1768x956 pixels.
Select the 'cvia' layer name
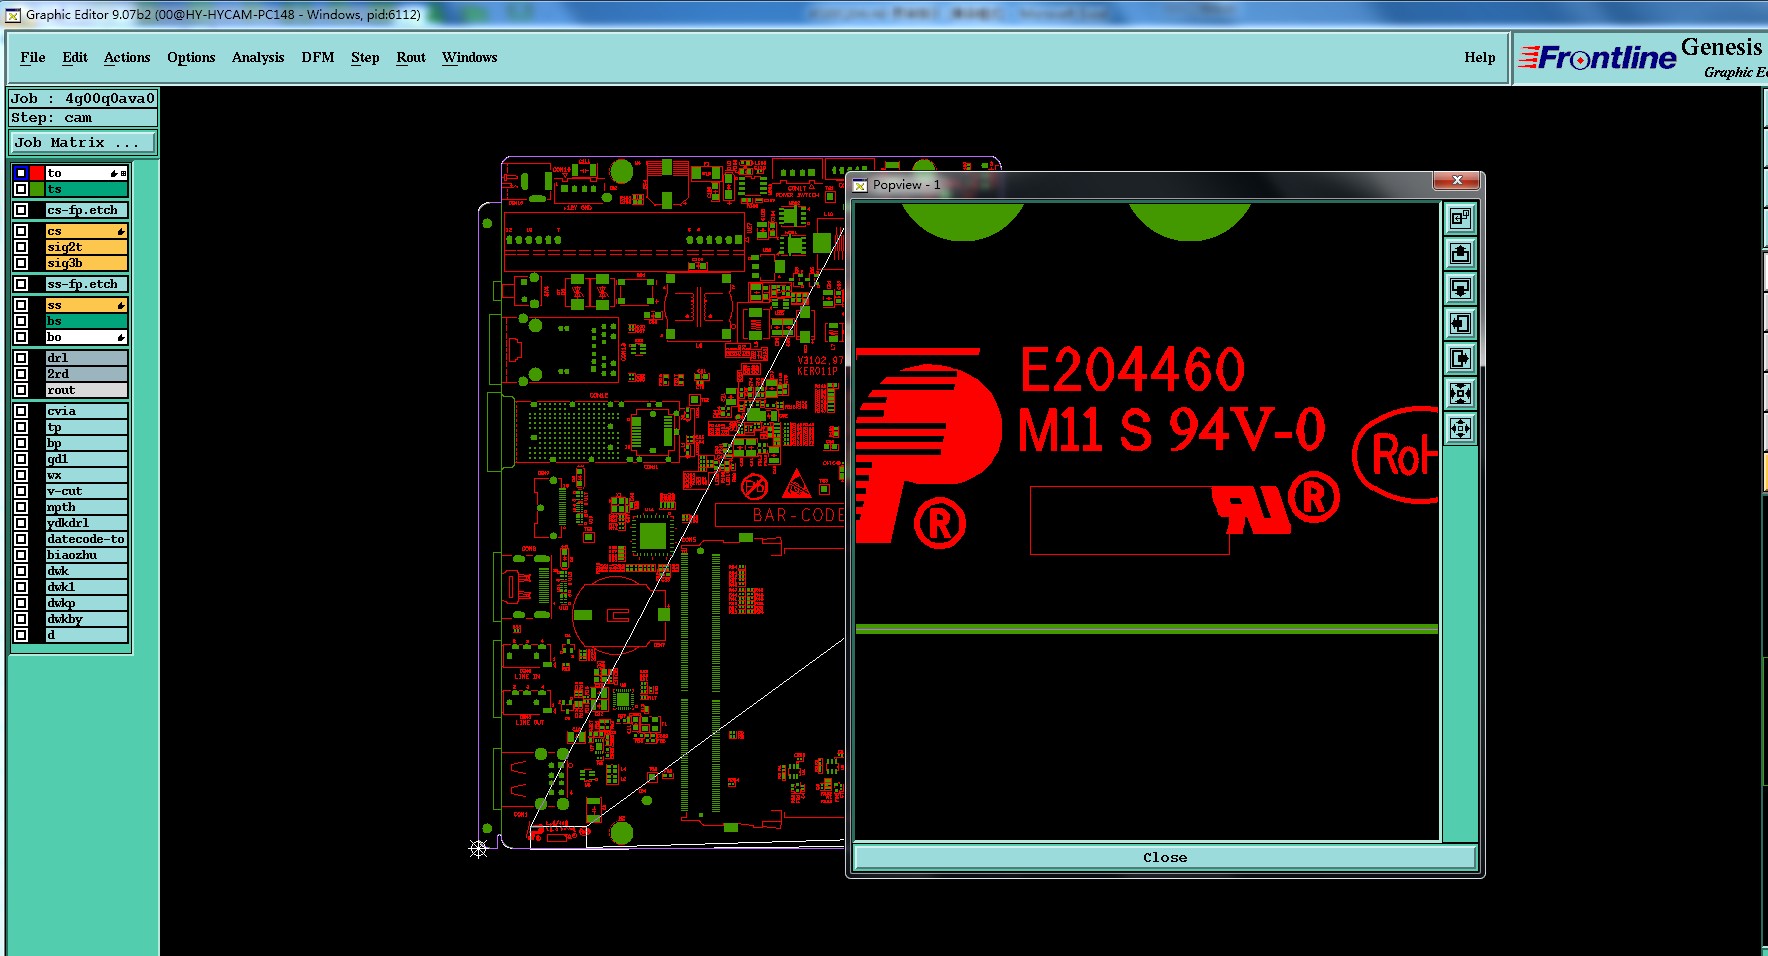tap(87, 411)
